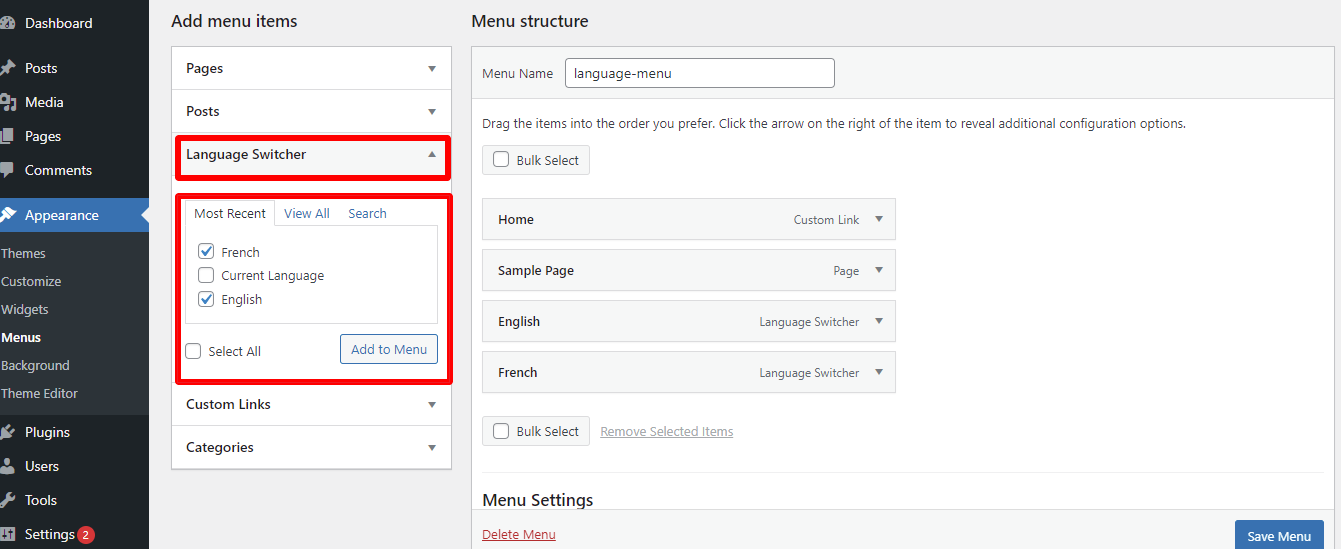Tick the top Bulk Select checkbox
The height and width of the screenshot is (549, 1341).
tap(501, 160)
